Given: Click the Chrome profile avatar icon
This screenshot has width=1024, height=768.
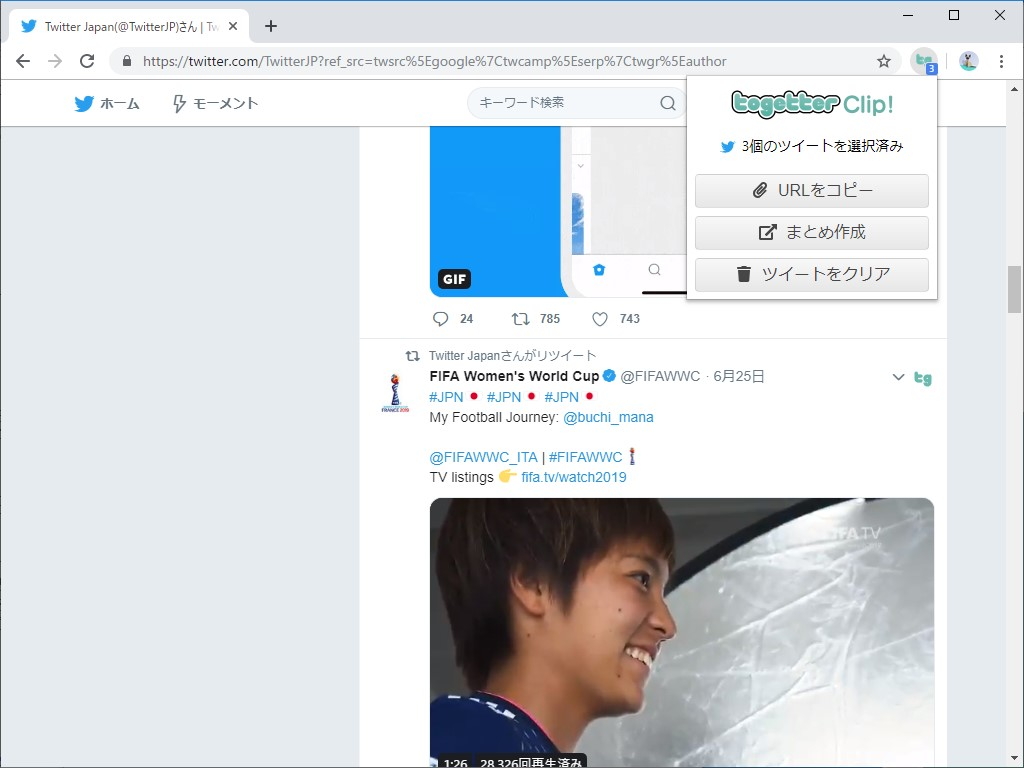Looking at the screenshot, I should [967, 61].
